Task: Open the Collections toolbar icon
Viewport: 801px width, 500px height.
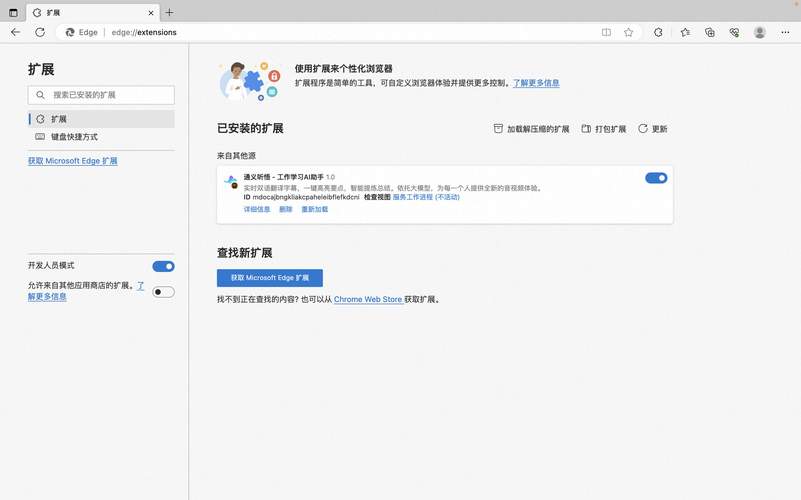Action: (710, 32)
